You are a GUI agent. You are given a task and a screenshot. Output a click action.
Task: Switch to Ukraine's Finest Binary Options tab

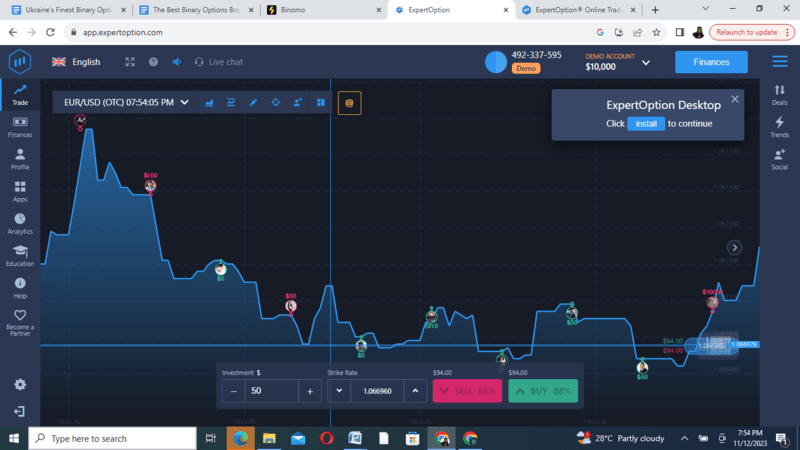67,10
